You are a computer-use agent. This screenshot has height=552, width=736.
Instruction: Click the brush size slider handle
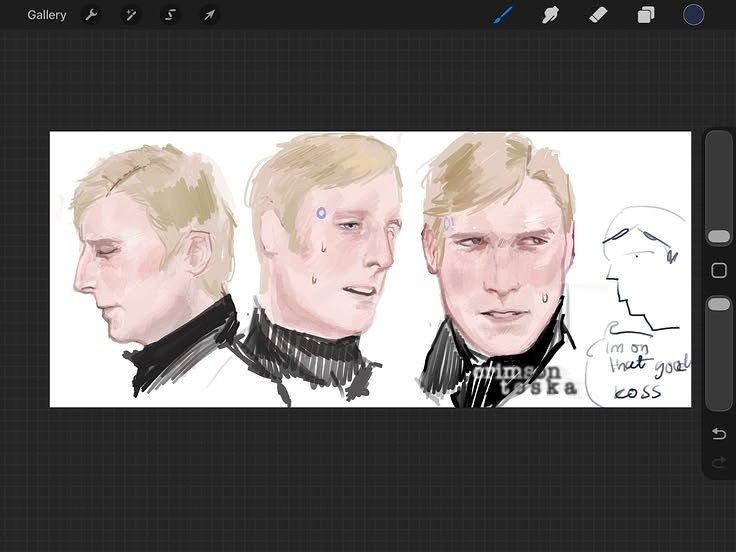(x=719, y=236)
